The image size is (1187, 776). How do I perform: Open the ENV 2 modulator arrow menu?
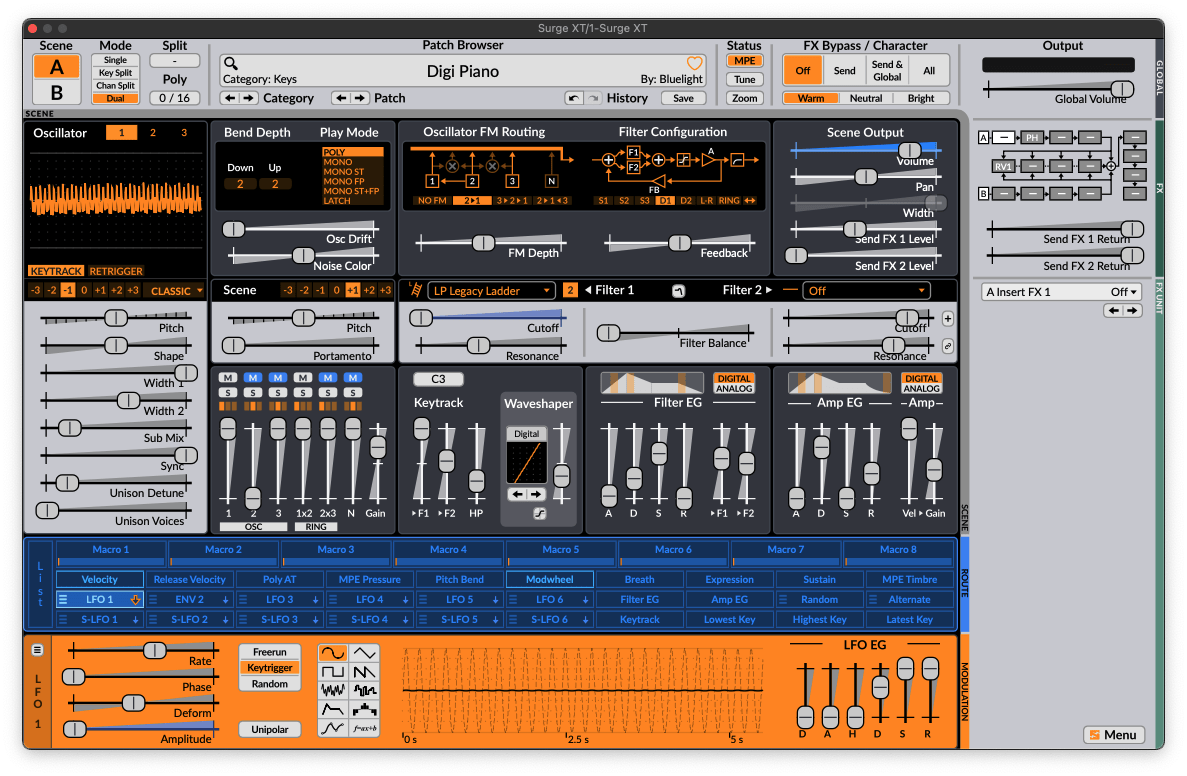[x=226, y=600]
